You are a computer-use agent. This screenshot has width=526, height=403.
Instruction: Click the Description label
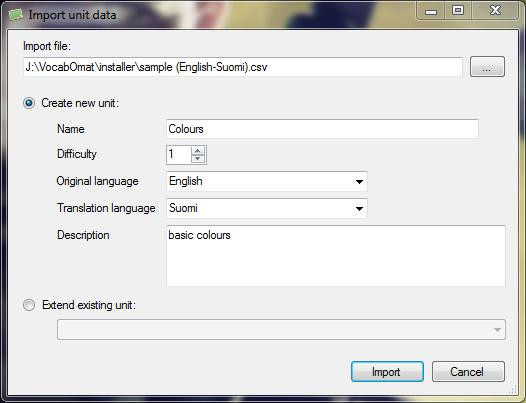(x=83, y=235)
